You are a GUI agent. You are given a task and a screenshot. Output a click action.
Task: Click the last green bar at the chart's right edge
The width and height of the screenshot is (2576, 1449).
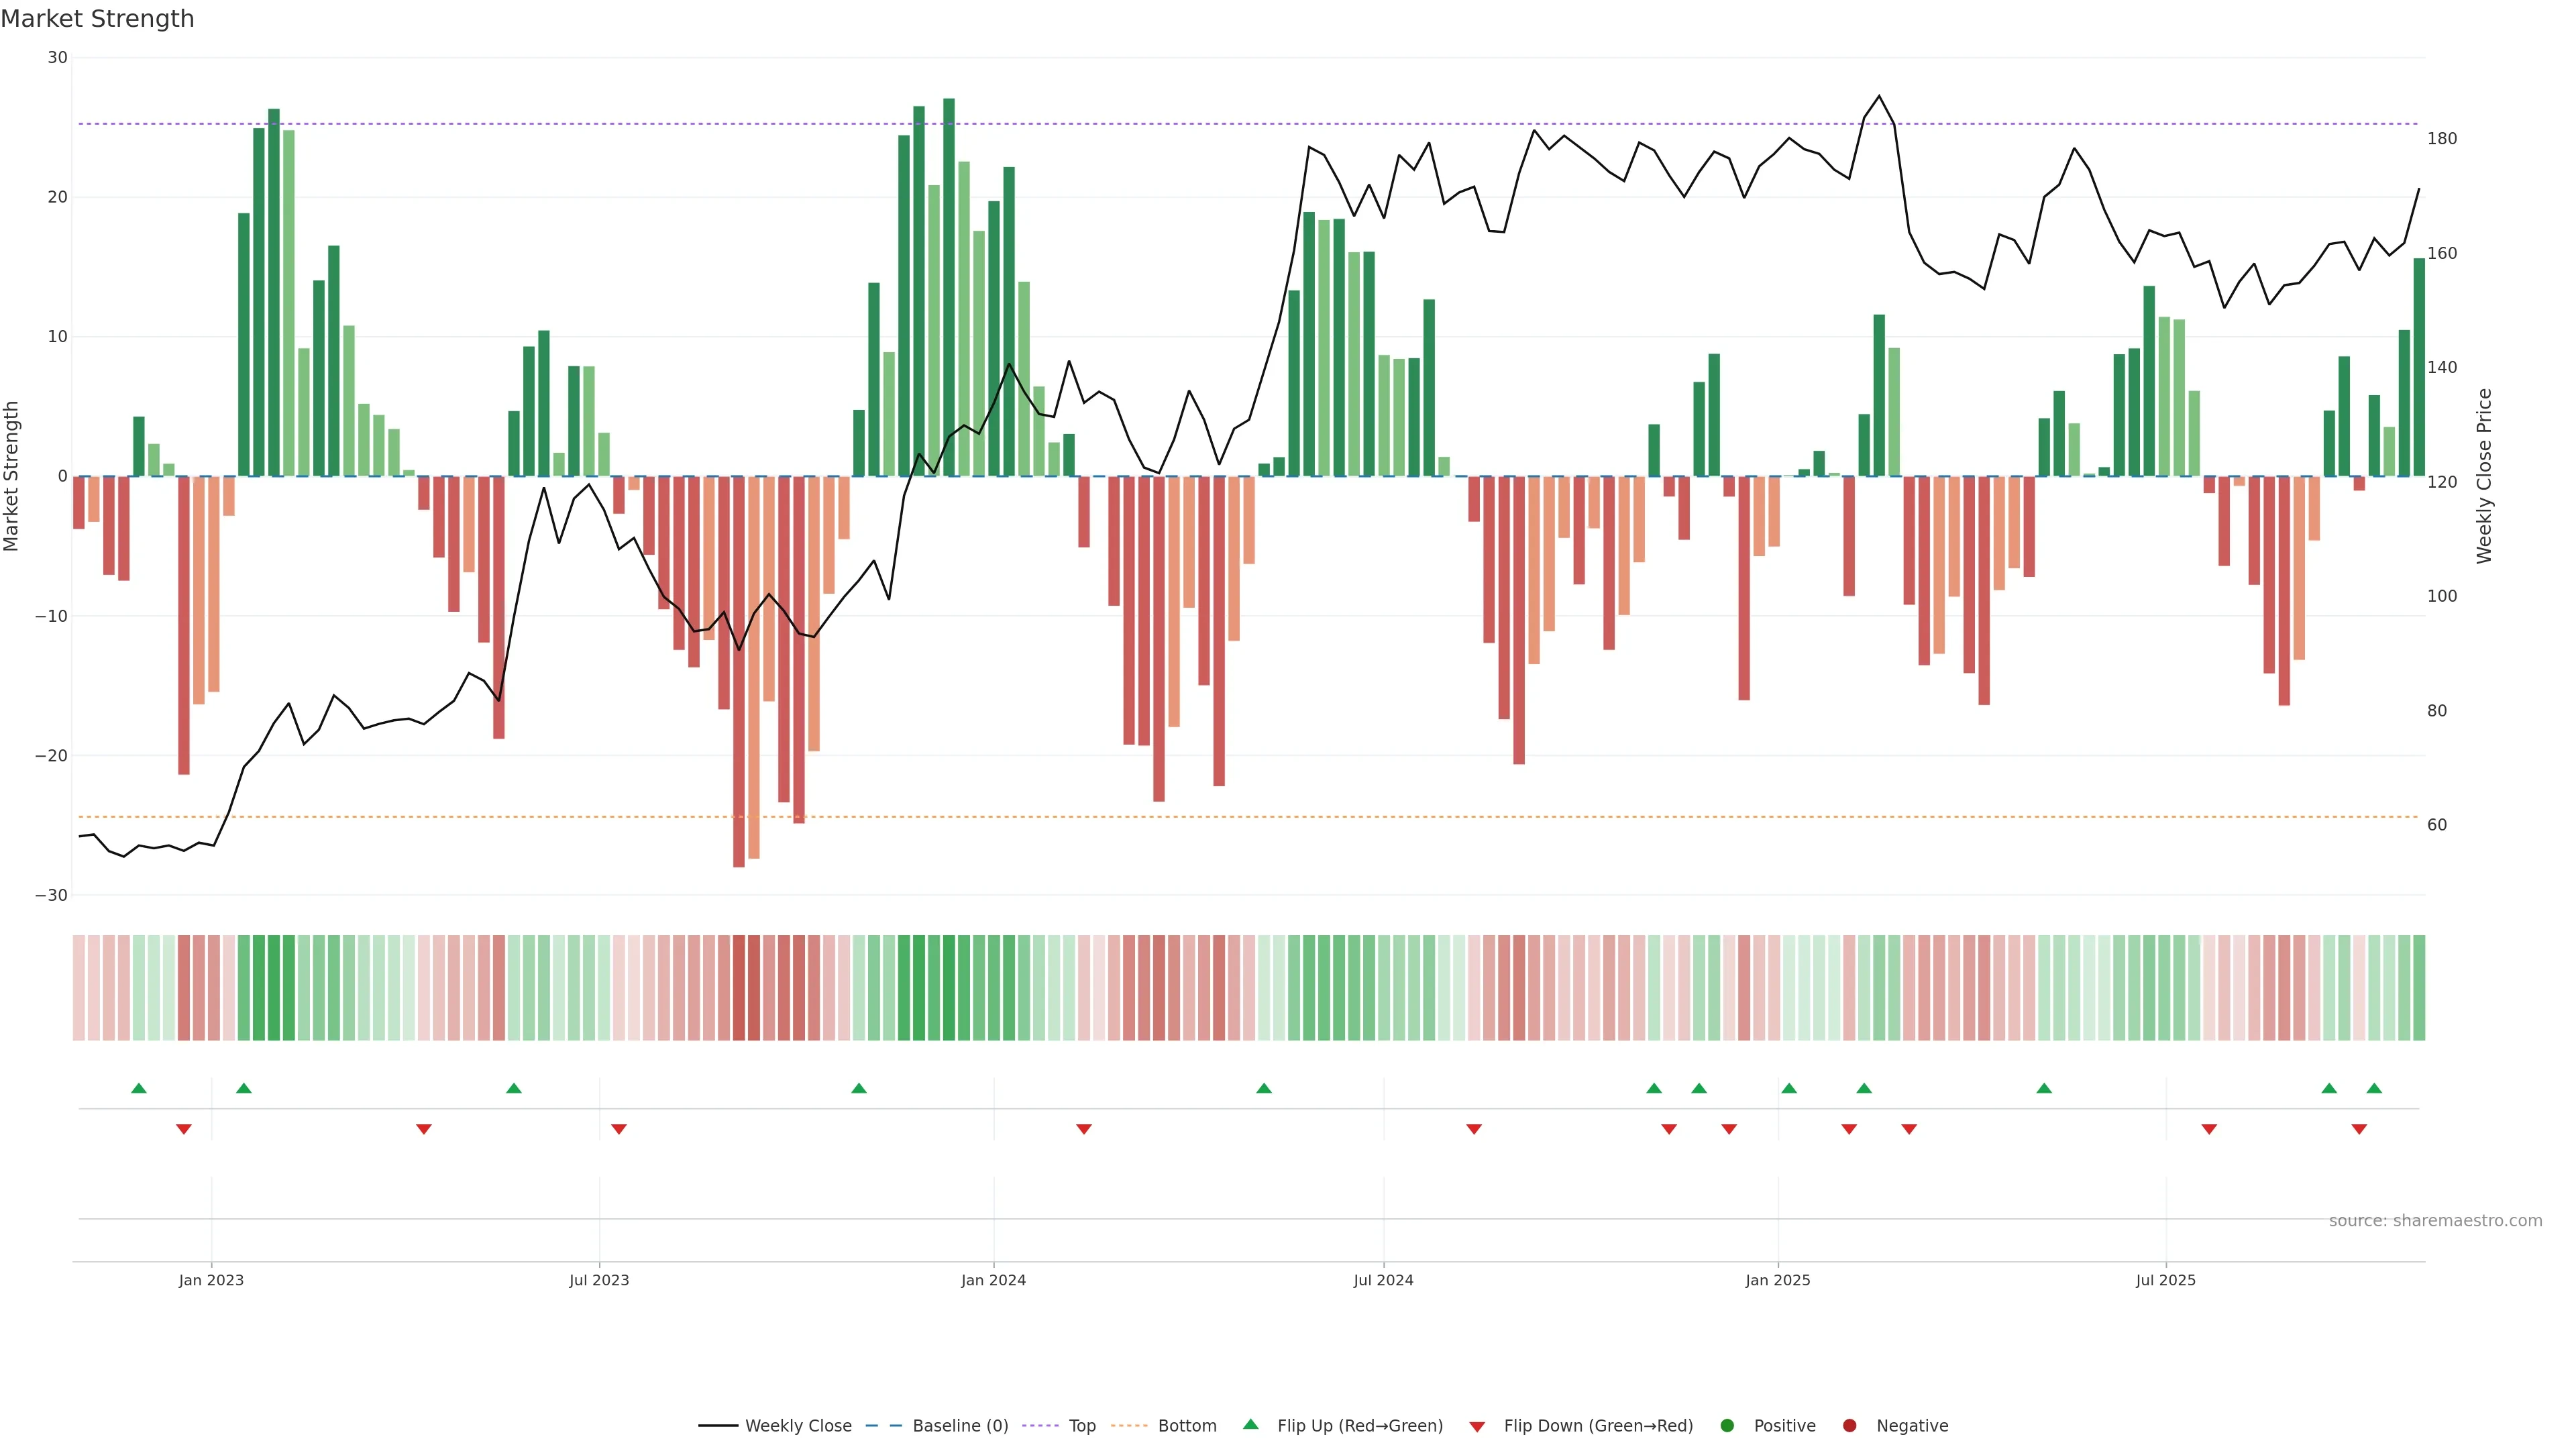click(x=2419, y=367)
